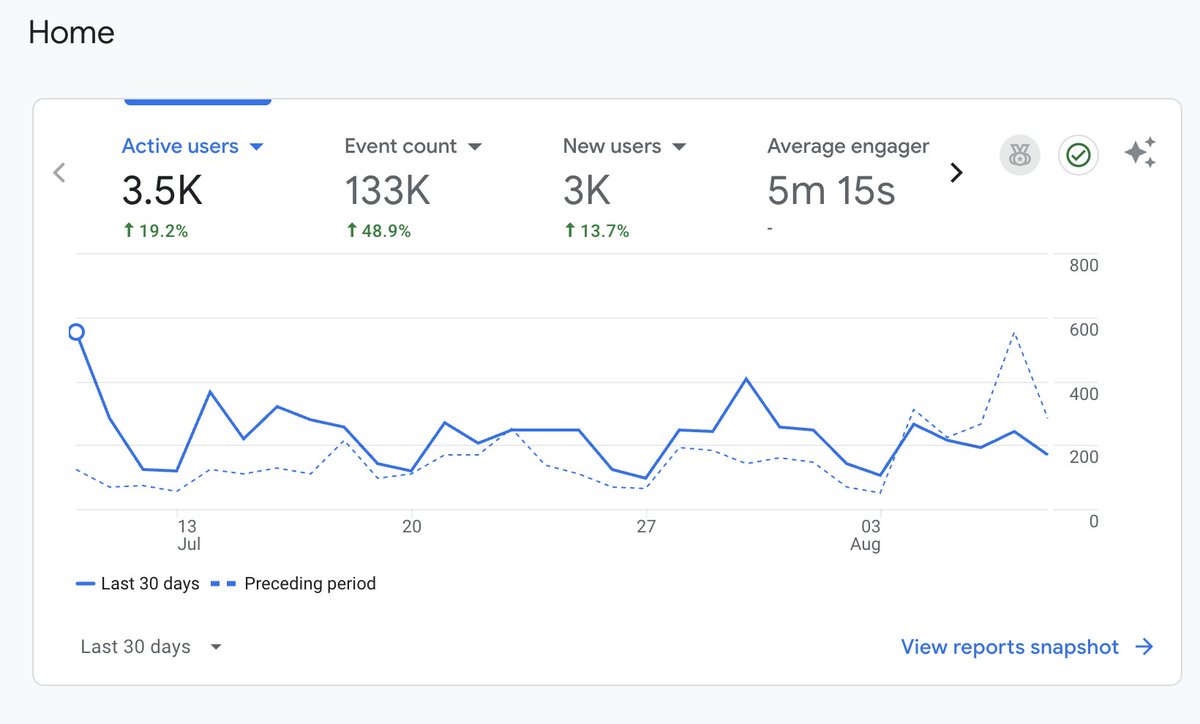Select the Average engagement time metric tab
This screenshot has height=724, width=1200.
pos(848,146)
